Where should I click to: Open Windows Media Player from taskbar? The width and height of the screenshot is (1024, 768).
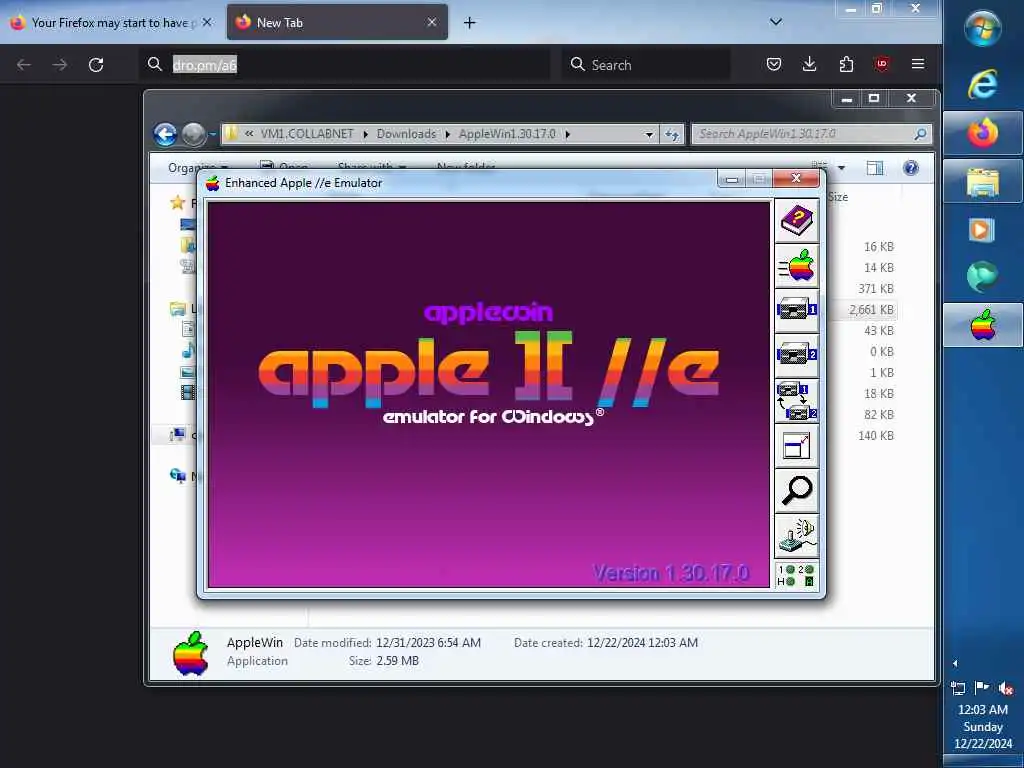point(982,230)
